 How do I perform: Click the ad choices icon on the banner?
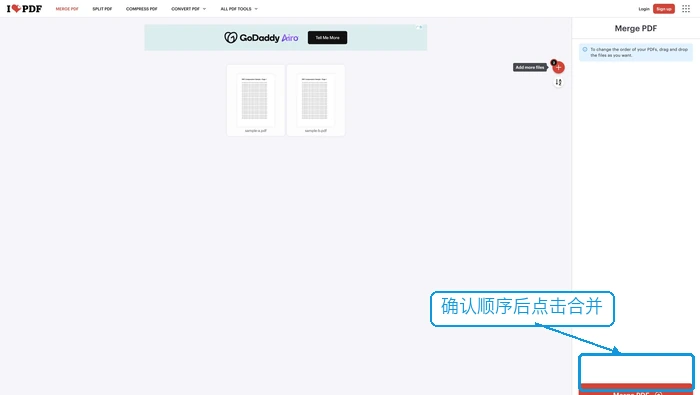pos(419,27)
